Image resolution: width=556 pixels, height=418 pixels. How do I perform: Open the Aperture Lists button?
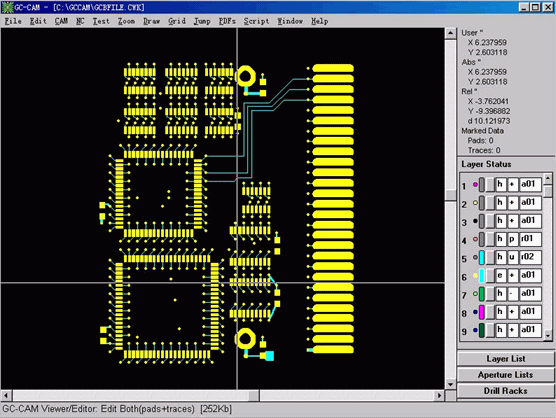(x=505, y=375)
